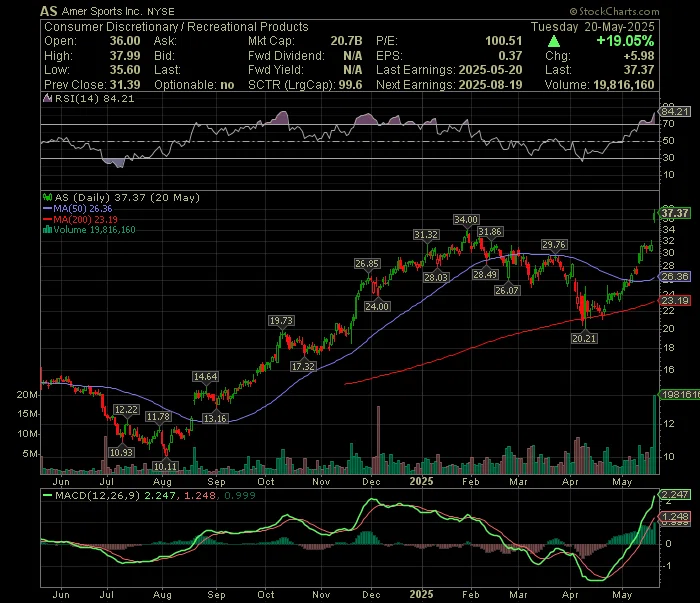Click the blue MA(50) legend line marker
700x603 pixels.
47,208
